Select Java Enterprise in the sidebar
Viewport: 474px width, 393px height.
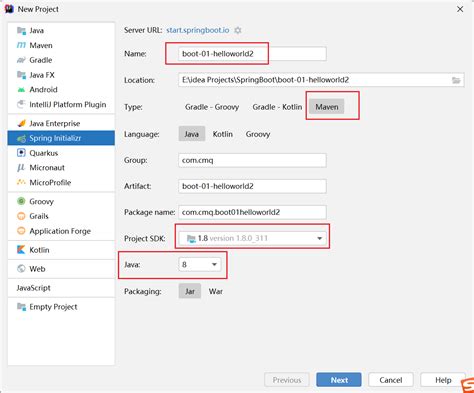[x=61, y=123]
